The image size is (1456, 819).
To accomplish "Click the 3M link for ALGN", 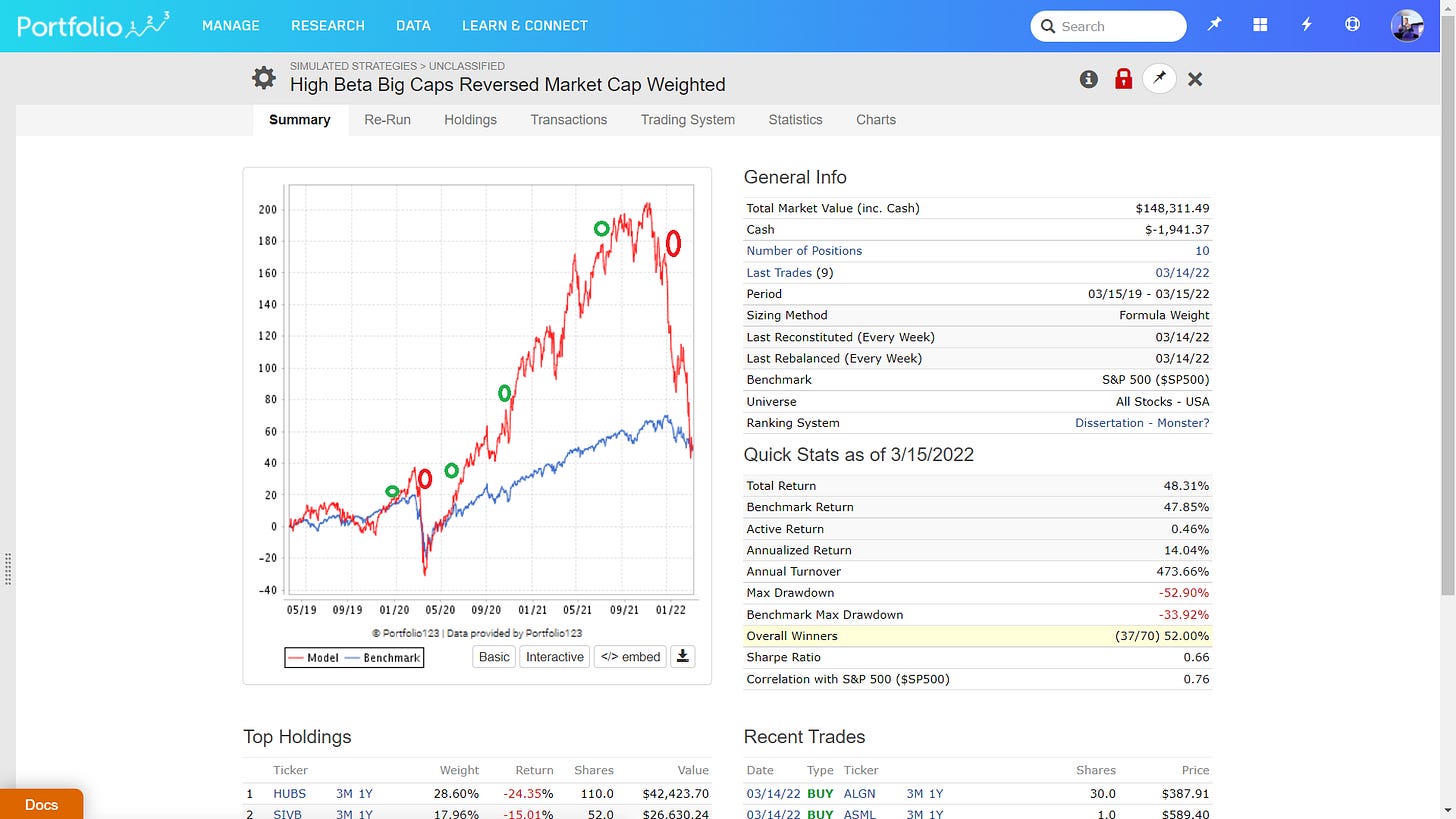I will click(x=916, y=793).
